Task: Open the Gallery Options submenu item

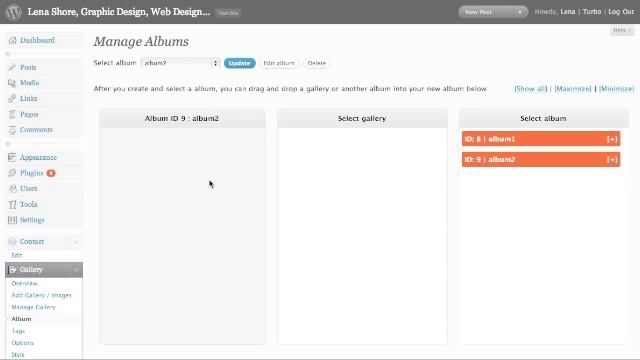Action: coord(22,343)
